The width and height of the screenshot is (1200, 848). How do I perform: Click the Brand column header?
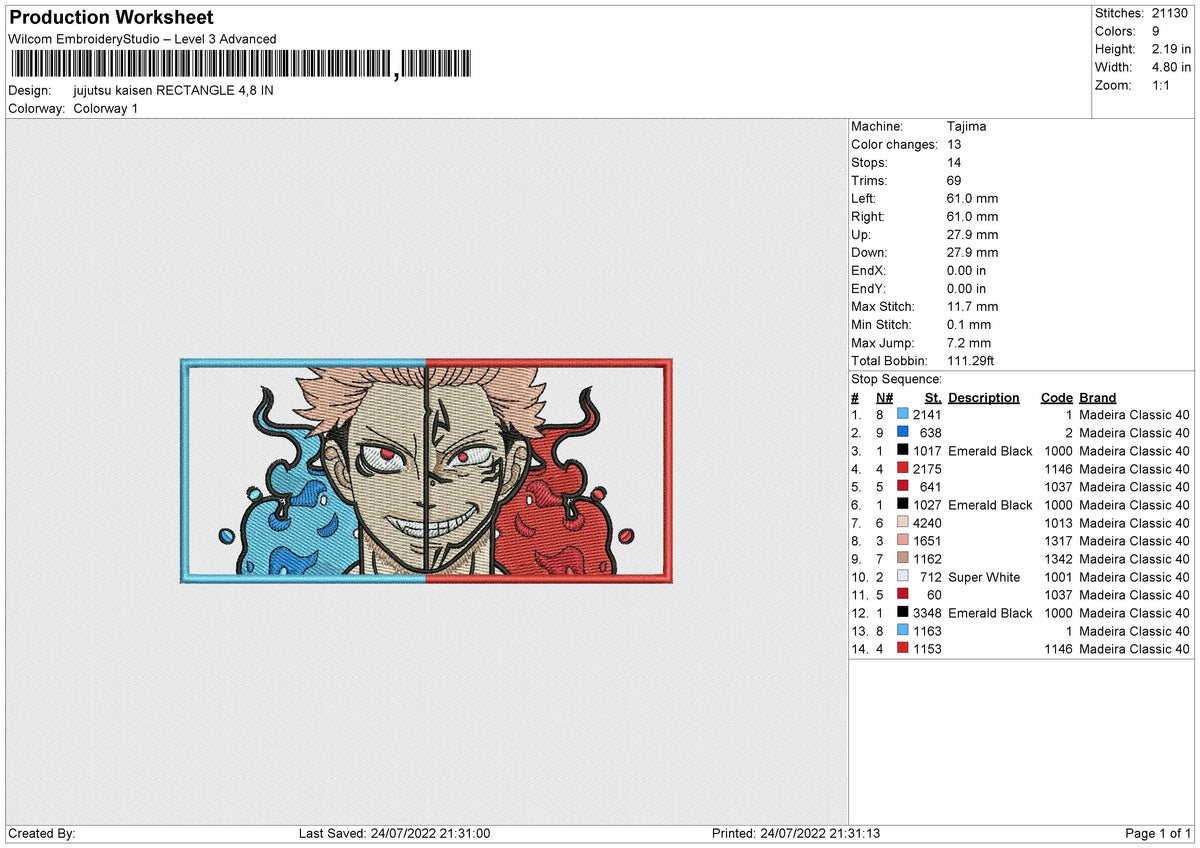coord(1097,397)
